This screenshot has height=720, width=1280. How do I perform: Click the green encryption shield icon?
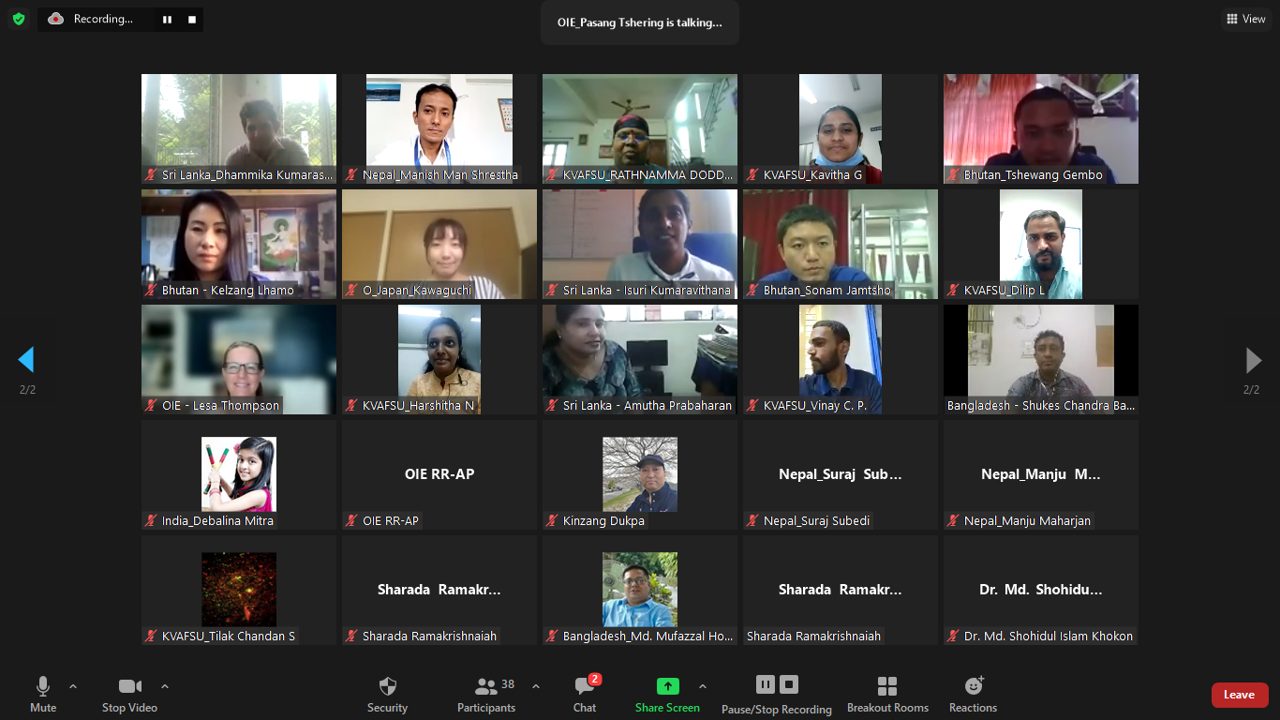(x=18, y=19)
